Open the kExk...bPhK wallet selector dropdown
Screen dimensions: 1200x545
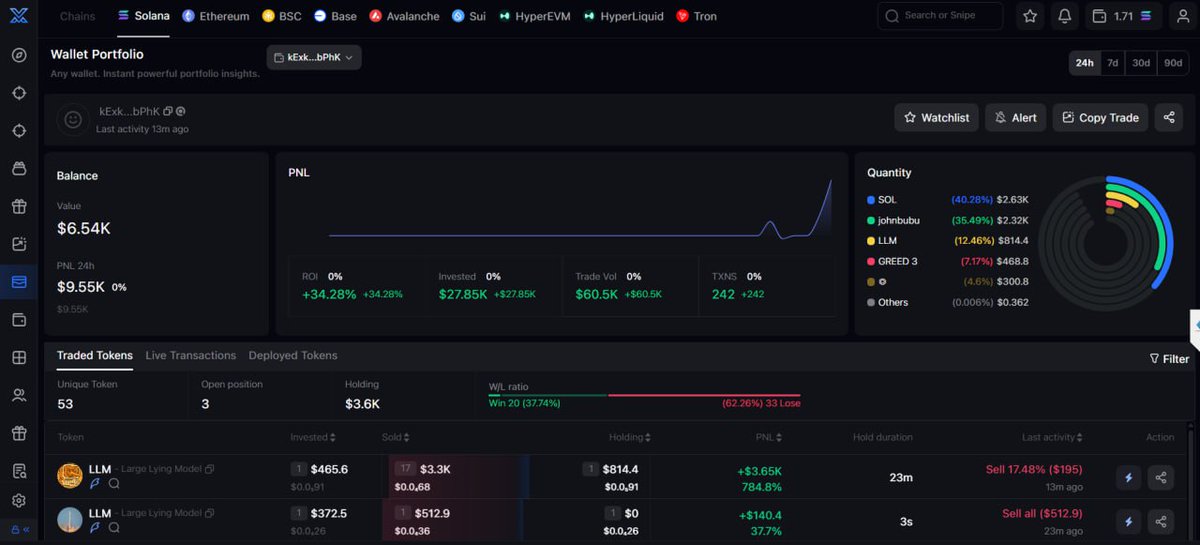coord(314,58)
